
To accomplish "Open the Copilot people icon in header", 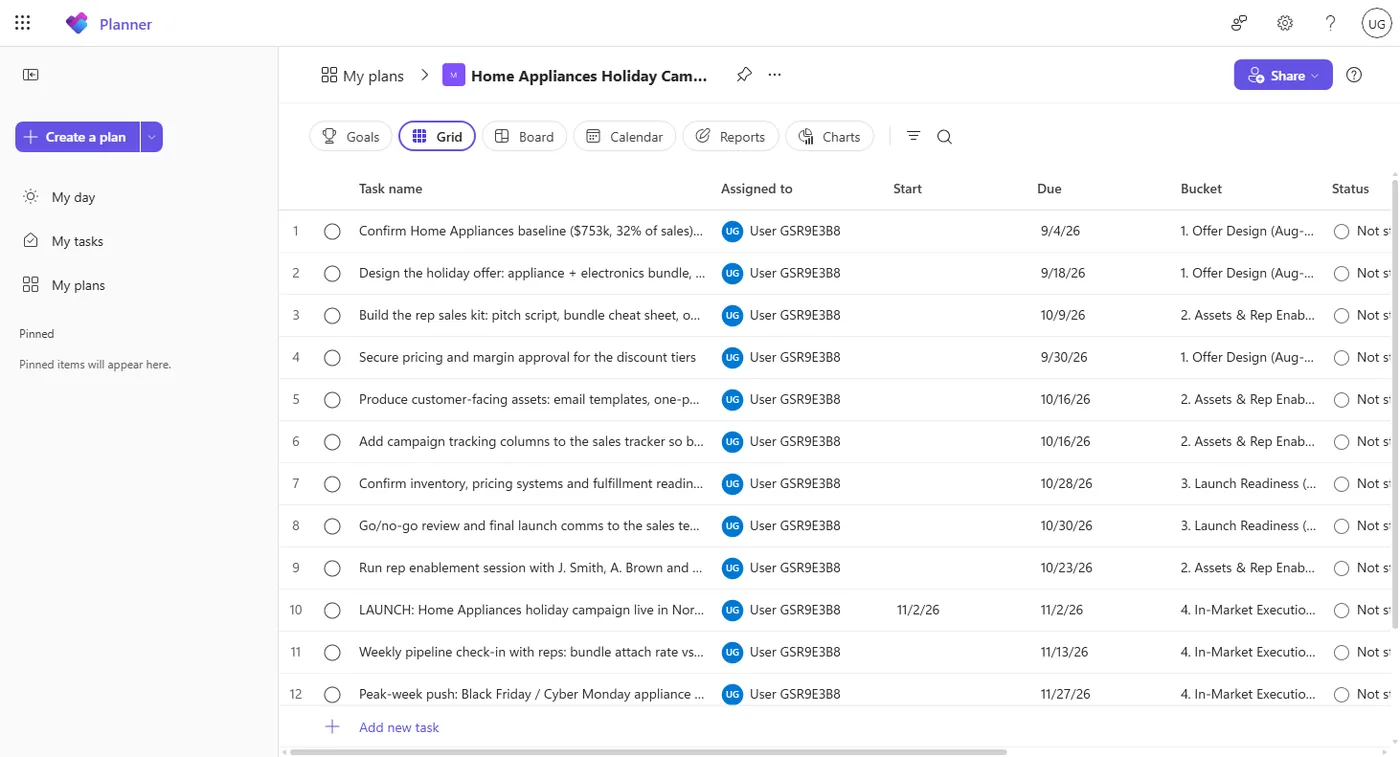I will (x=1239, y=23).
